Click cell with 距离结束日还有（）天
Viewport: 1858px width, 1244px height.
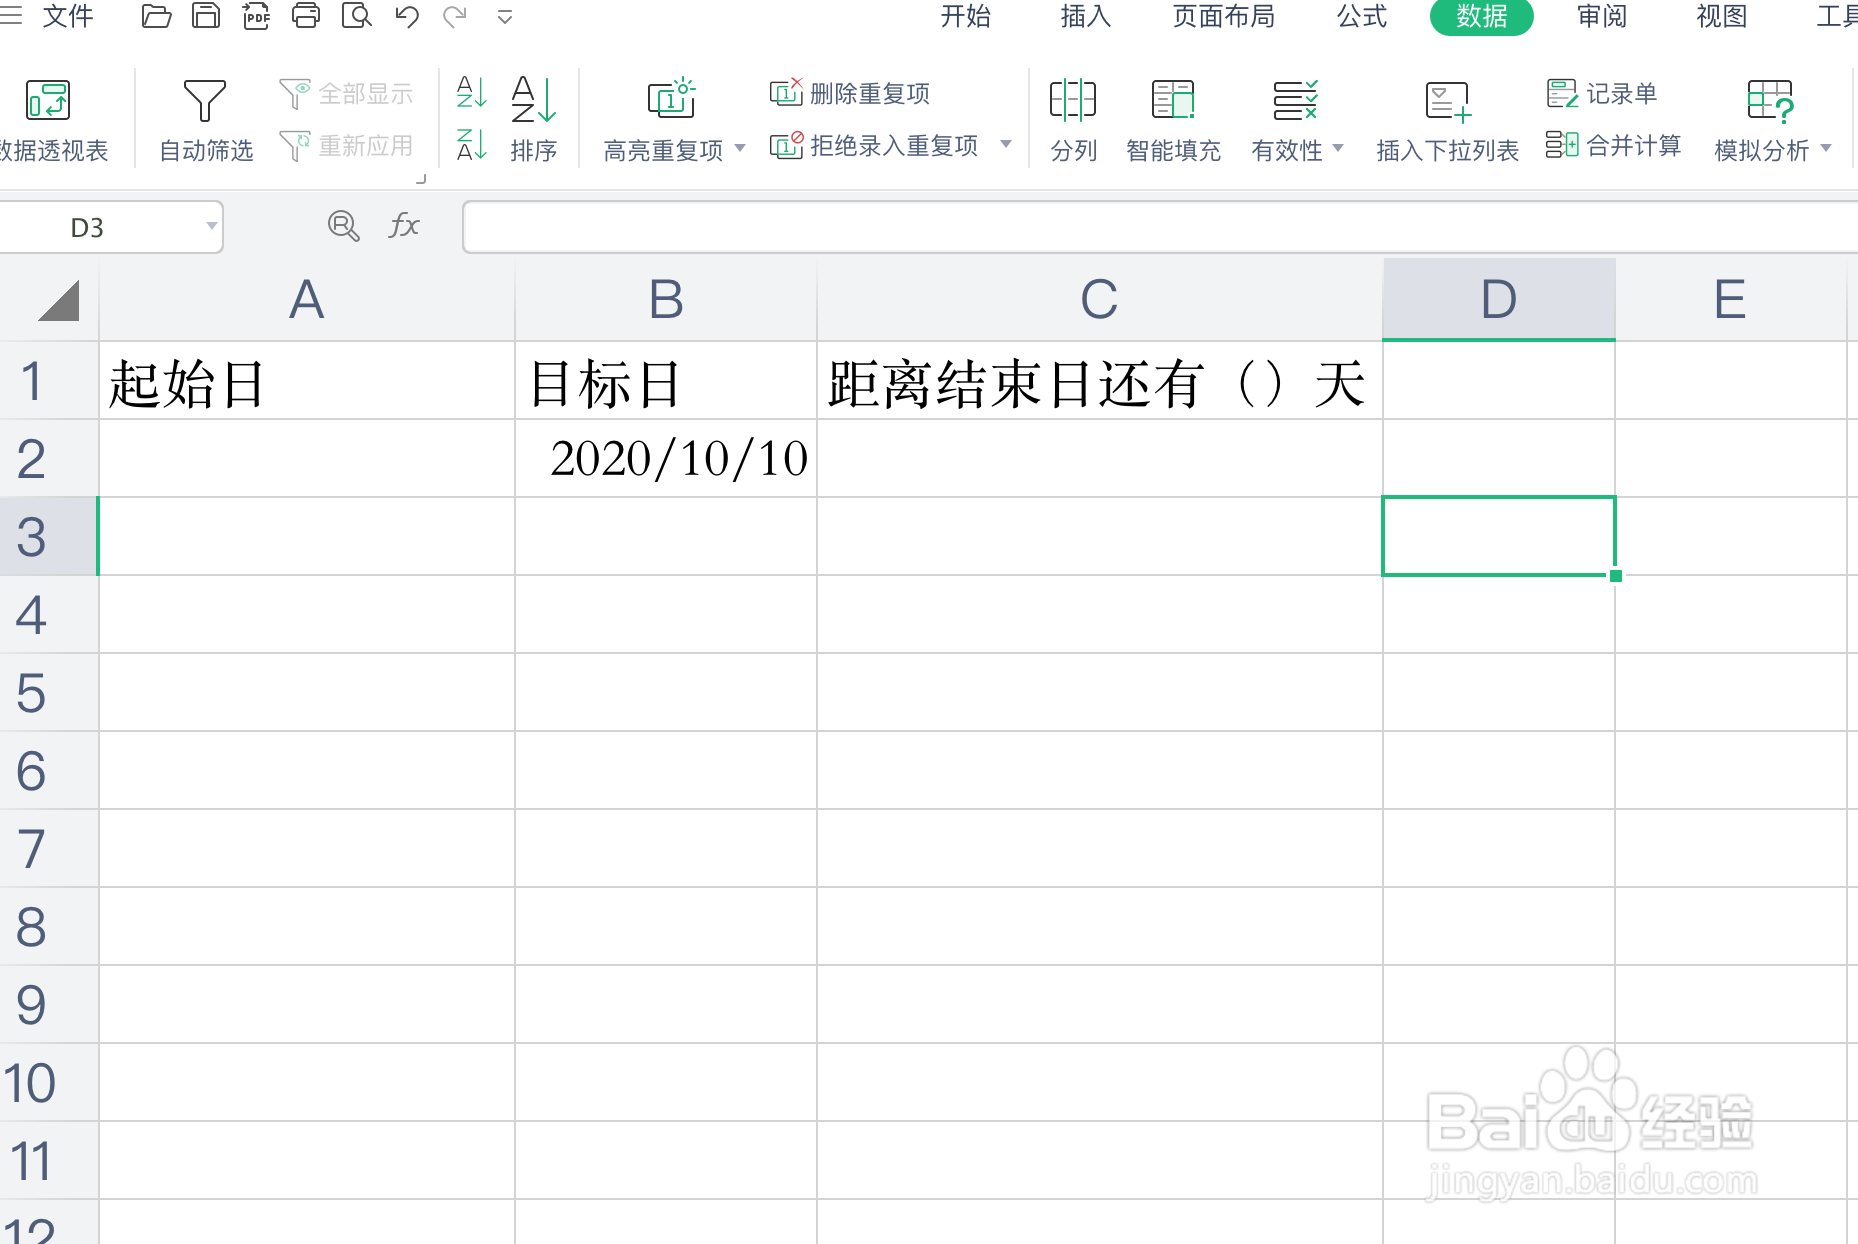tap(1100, 381)
